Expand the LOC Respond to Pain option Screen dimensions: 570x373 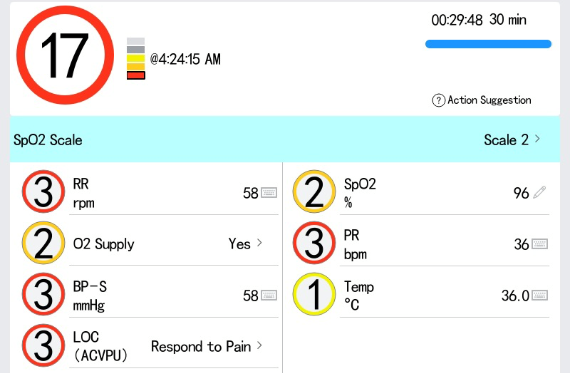tap(206, 346)
